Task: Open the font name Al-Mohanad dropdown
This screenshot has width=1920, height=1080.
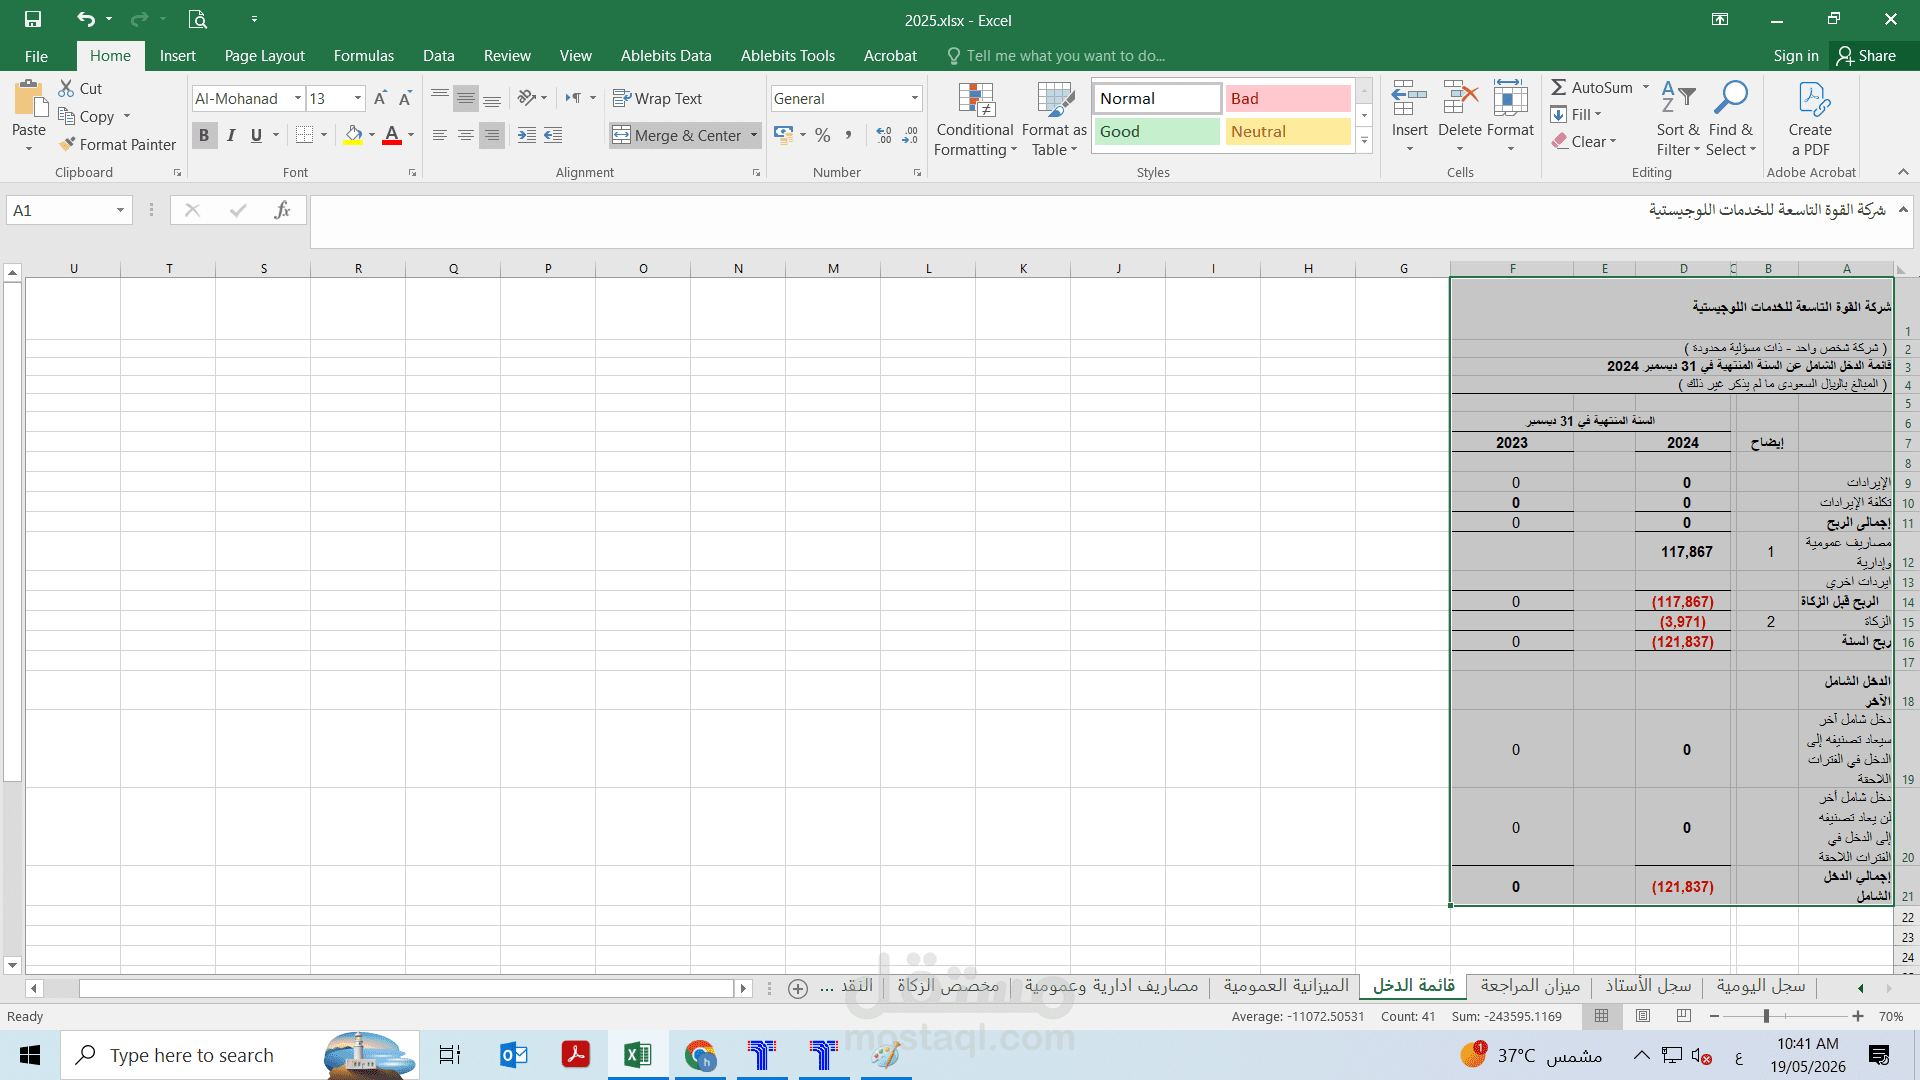Action: pyautogui.click(x=298, y=98)
